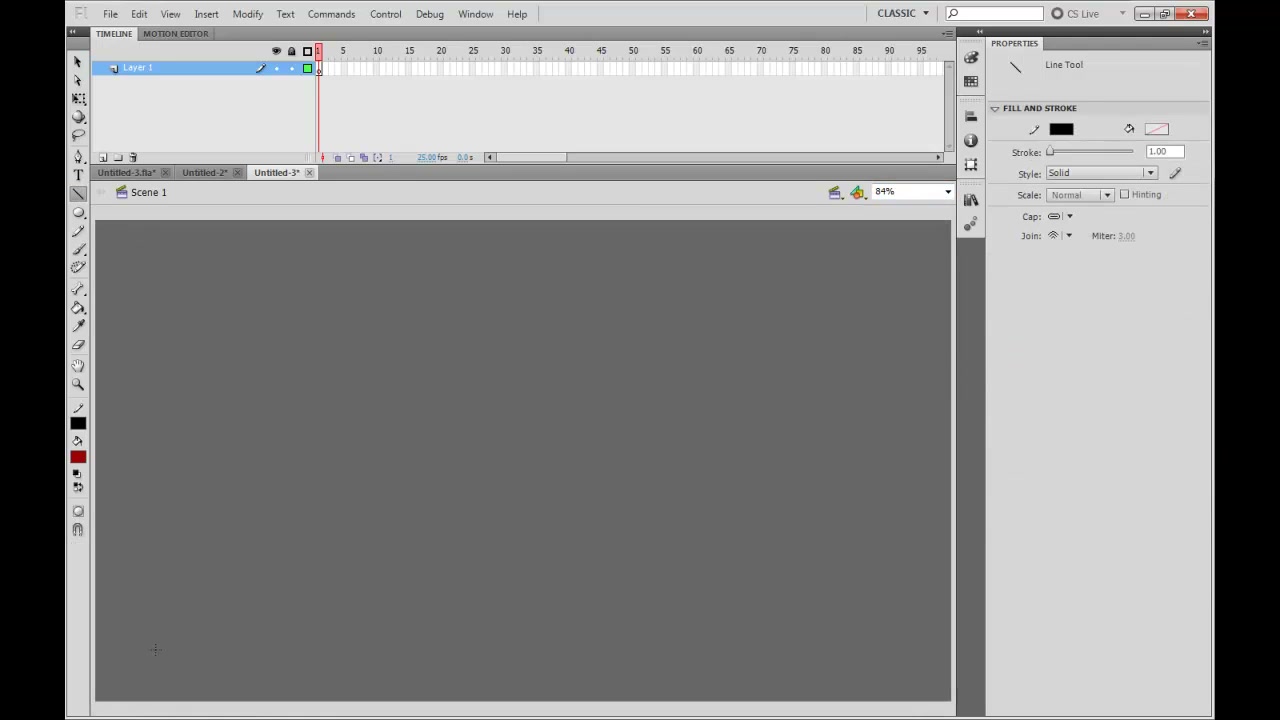Screen dimensions: 1280x720
Task: Select the Paint Bucket tool
Action: click(78, 308)
